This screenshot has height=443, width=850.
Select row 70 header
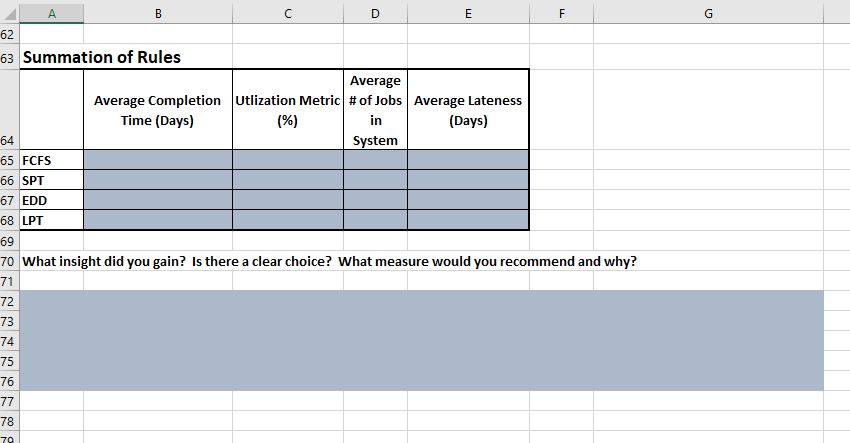click(x=9, y=262)
